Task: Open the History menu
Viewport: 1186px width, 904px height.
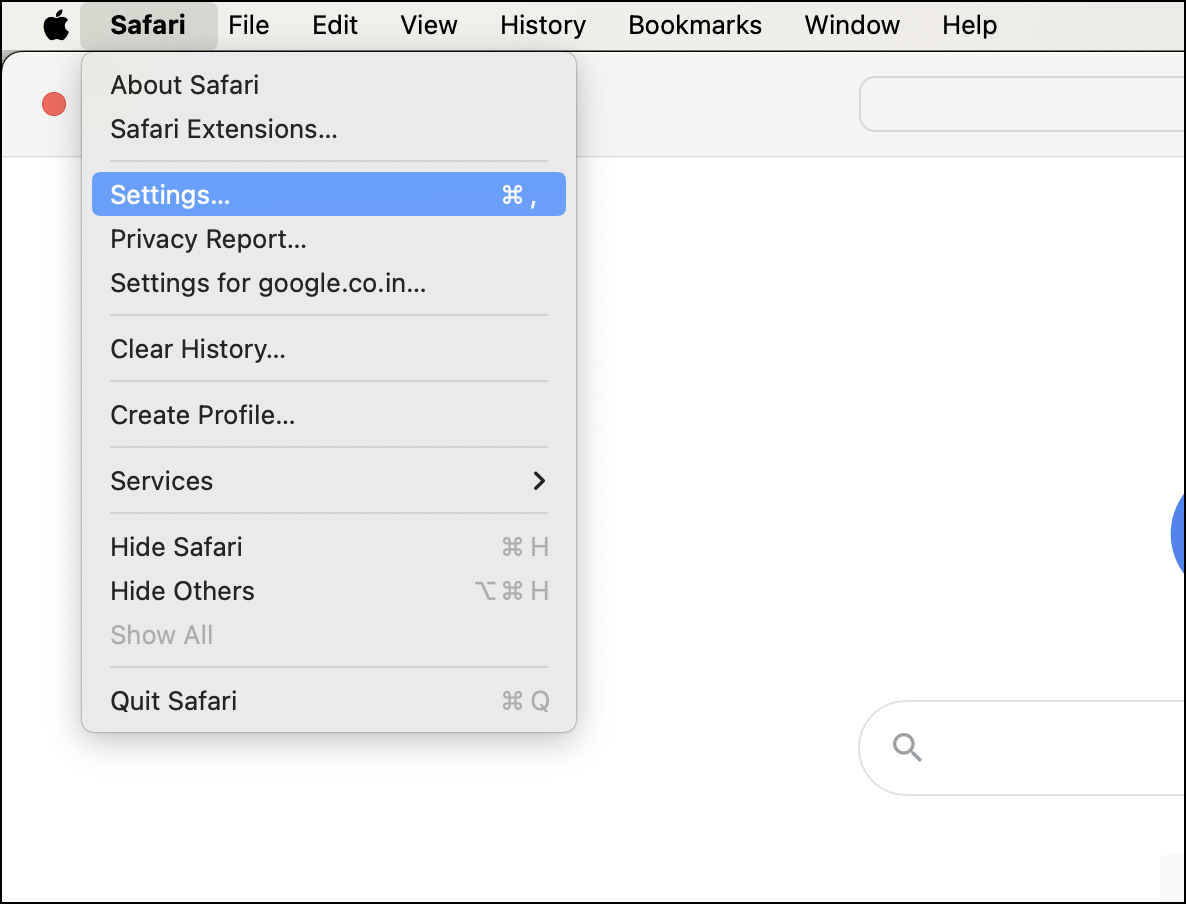Action: (542, 25)
